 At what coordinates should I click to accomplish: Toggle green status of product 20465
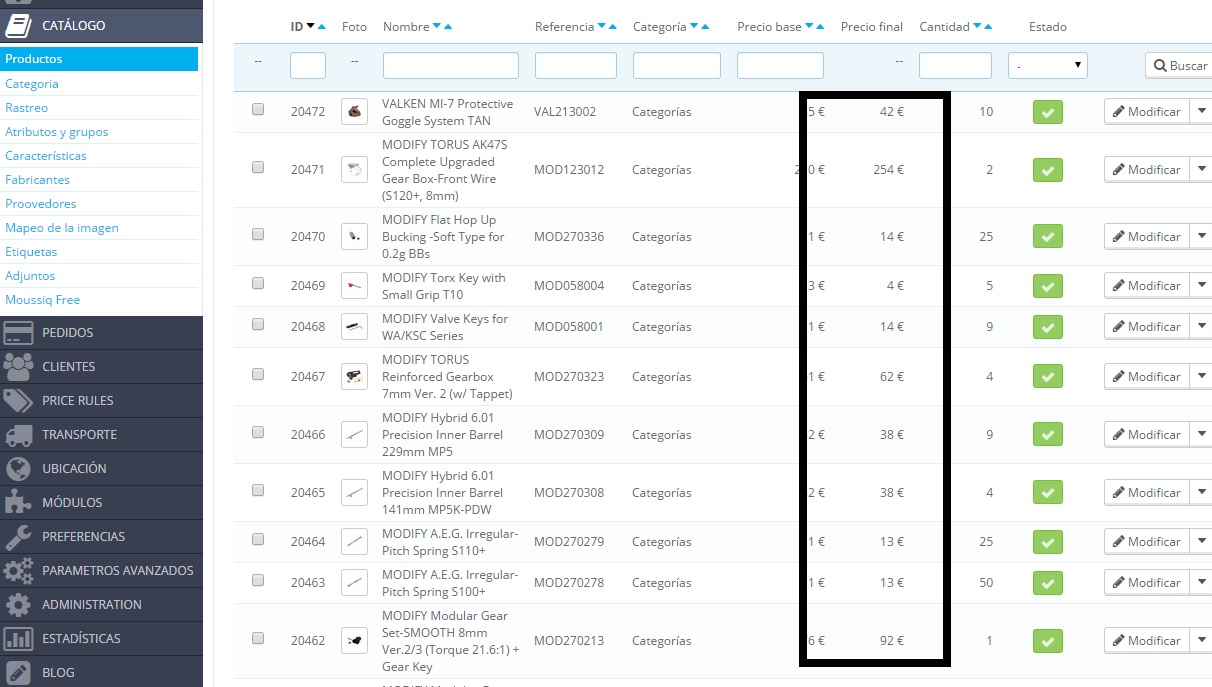[x=1047, y=493]
